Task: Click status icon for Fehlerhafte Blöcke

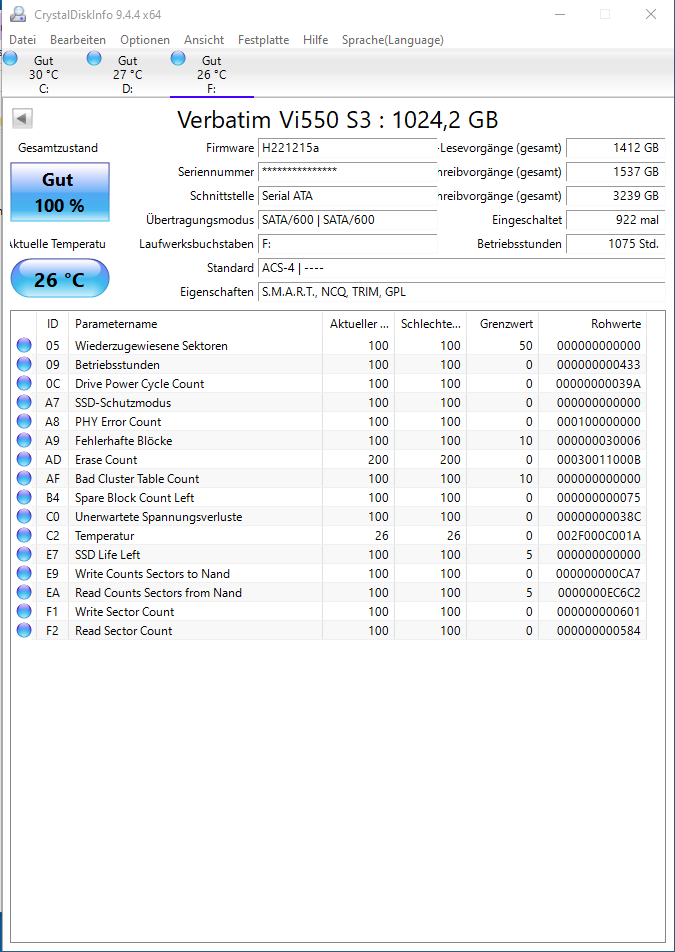Action: pos(24,440)
